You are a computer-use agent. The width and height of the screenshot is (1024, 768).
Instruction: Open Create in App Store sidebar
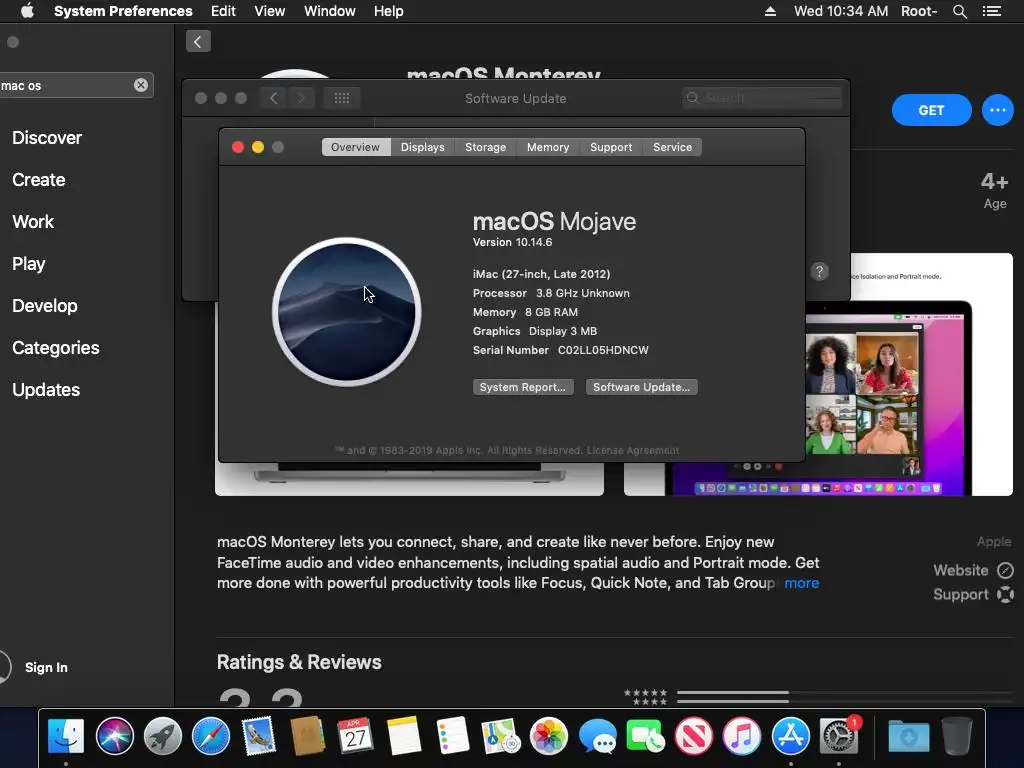[39, 180]
